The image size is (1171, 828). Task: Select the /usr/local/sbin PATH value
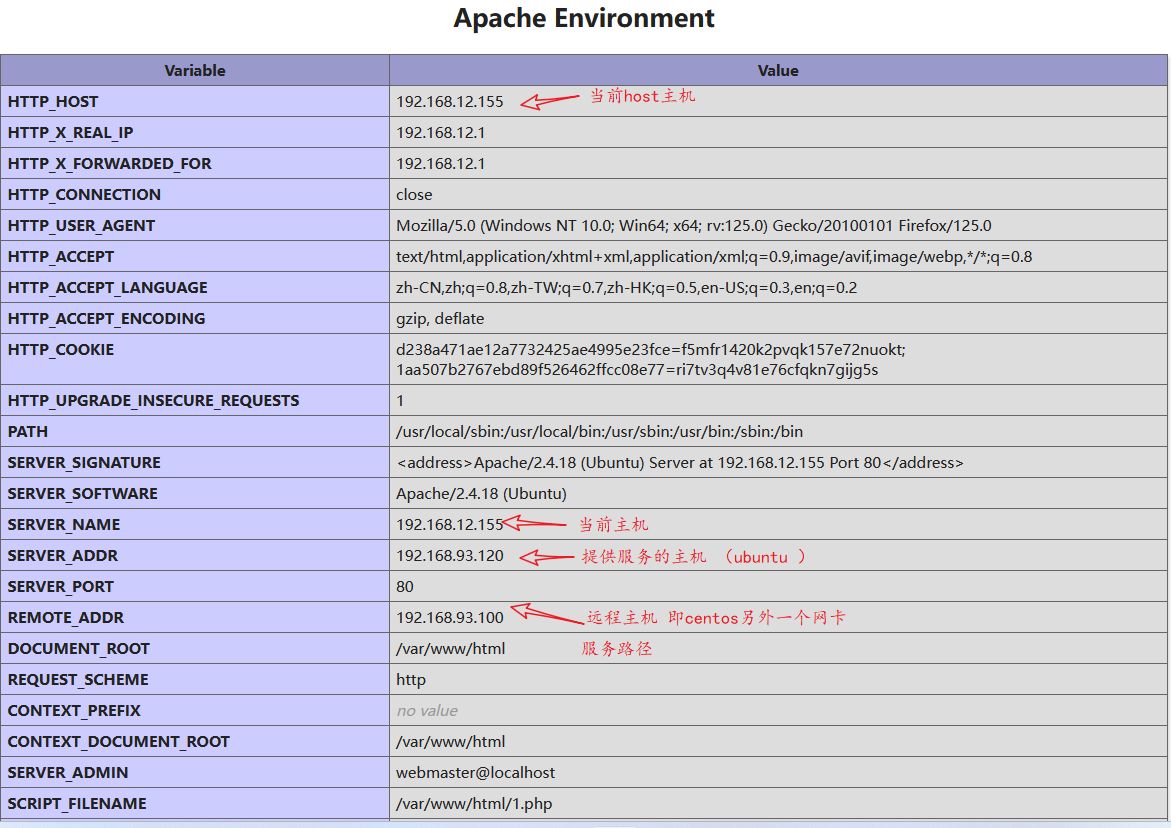[x=600, y=432]
